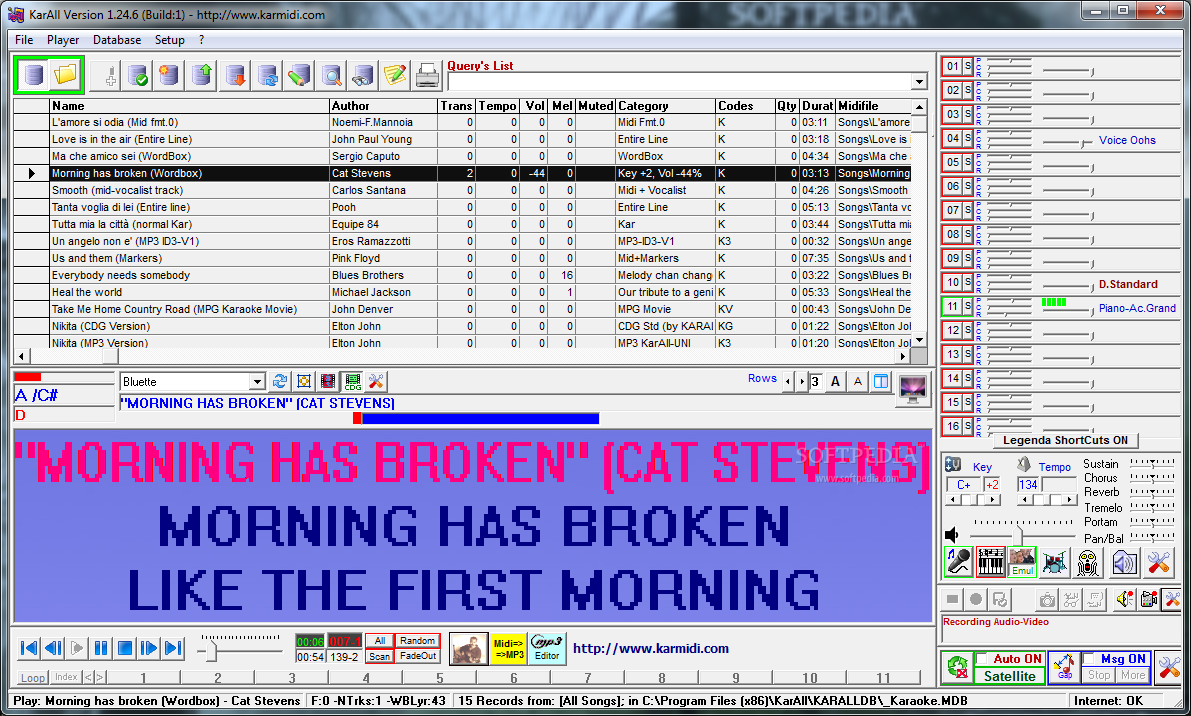1191x716 pixels.
Task: Click the Satellite recycle icon
Action: pos(958,667)
